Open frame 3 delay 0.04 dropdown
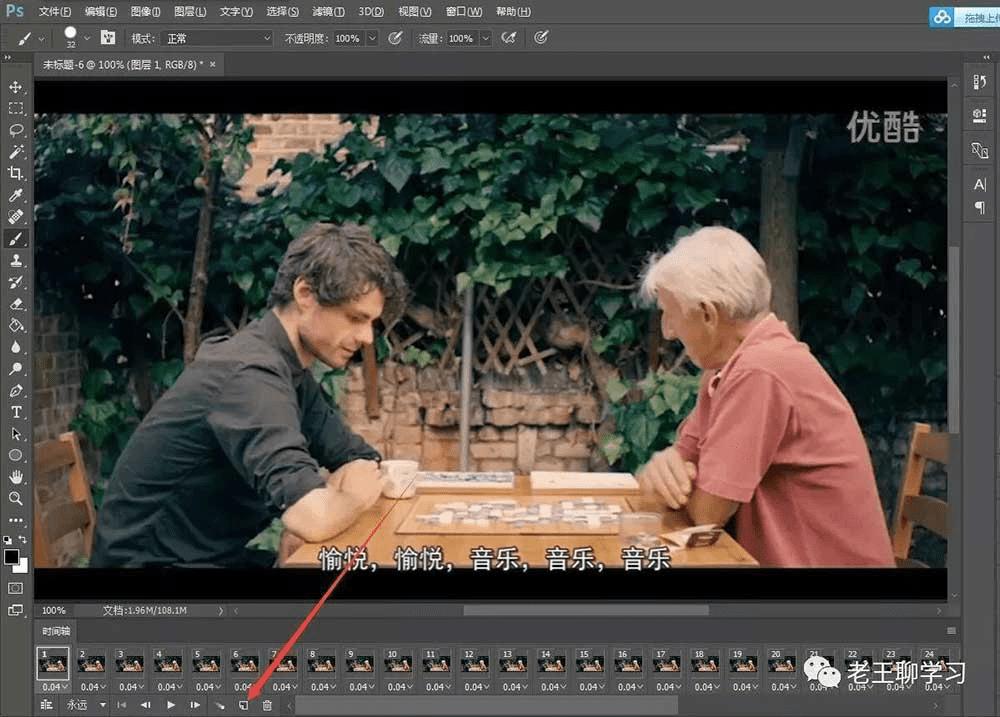Image resolution: width=1000 pixels, height=717 pixels. [x=131, y=687]
